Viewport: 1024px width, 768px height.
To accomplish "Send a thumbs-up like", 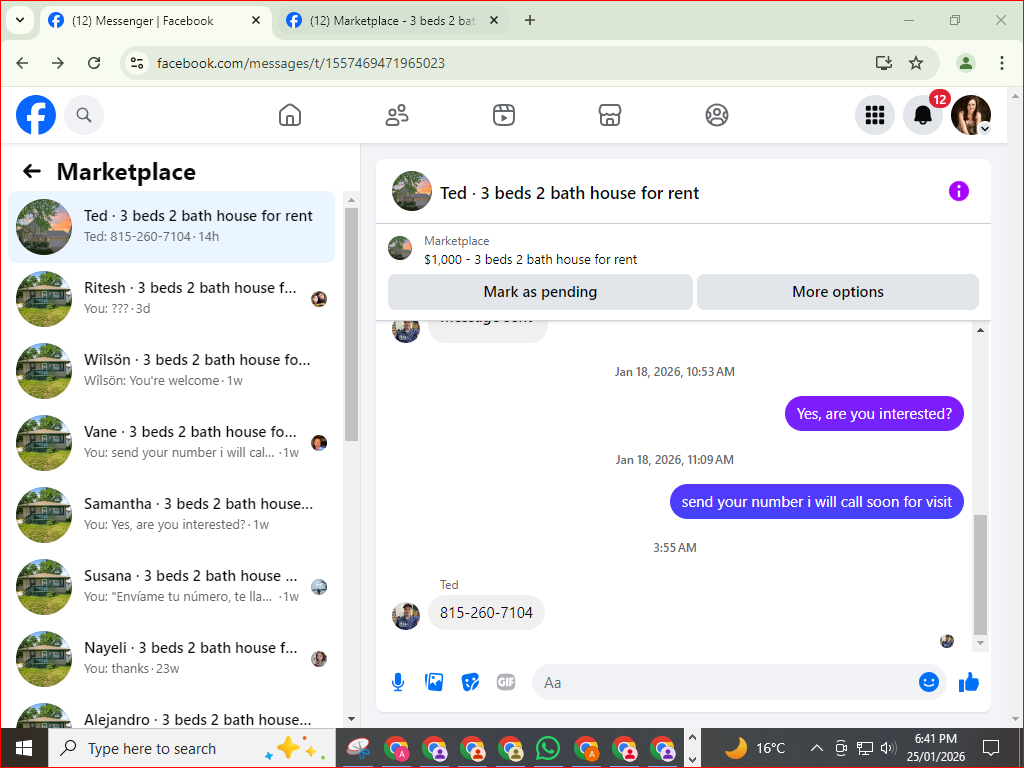I will [x=969, y=682].
